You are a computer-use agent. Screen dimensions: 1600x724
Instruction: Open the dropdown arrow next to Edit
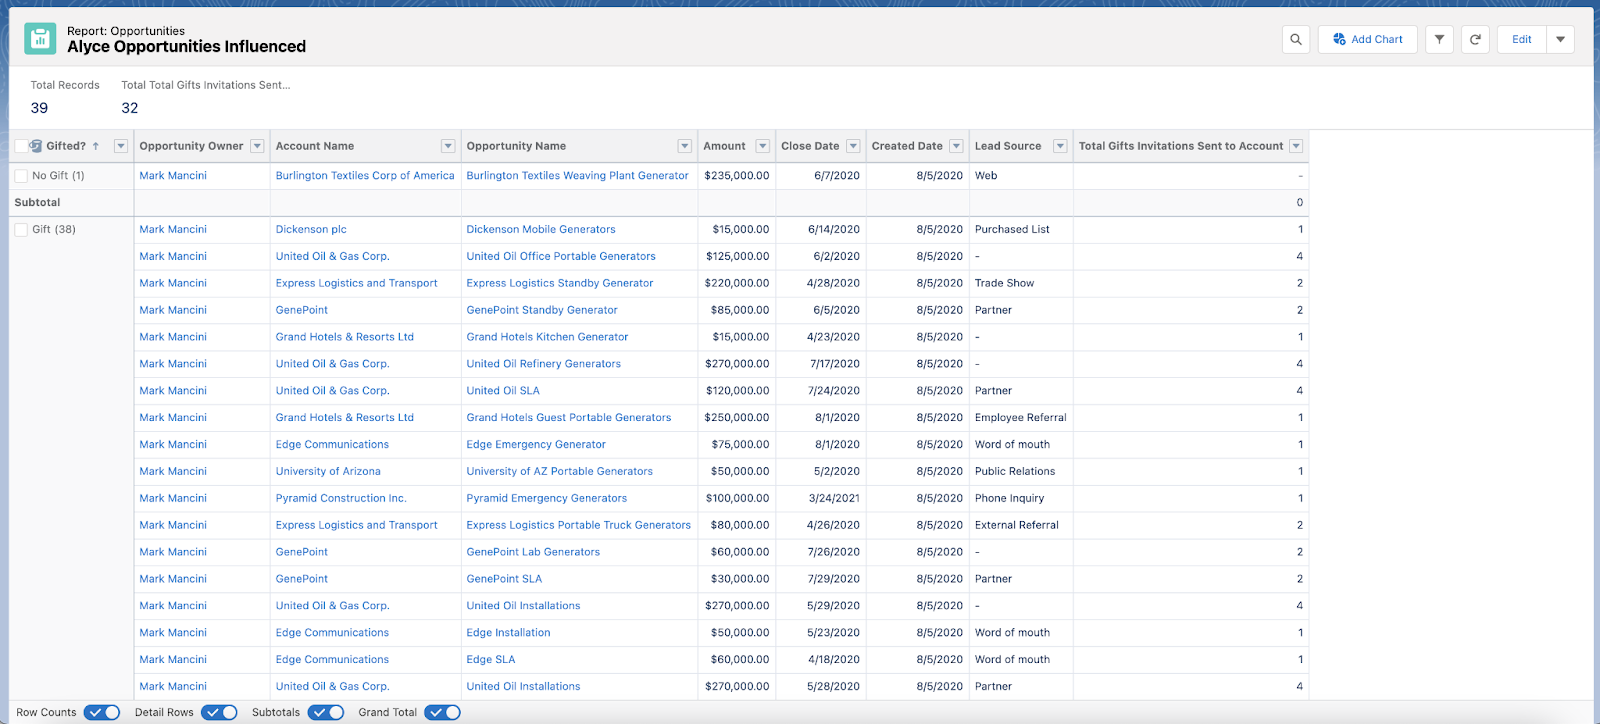point(1560,39)
